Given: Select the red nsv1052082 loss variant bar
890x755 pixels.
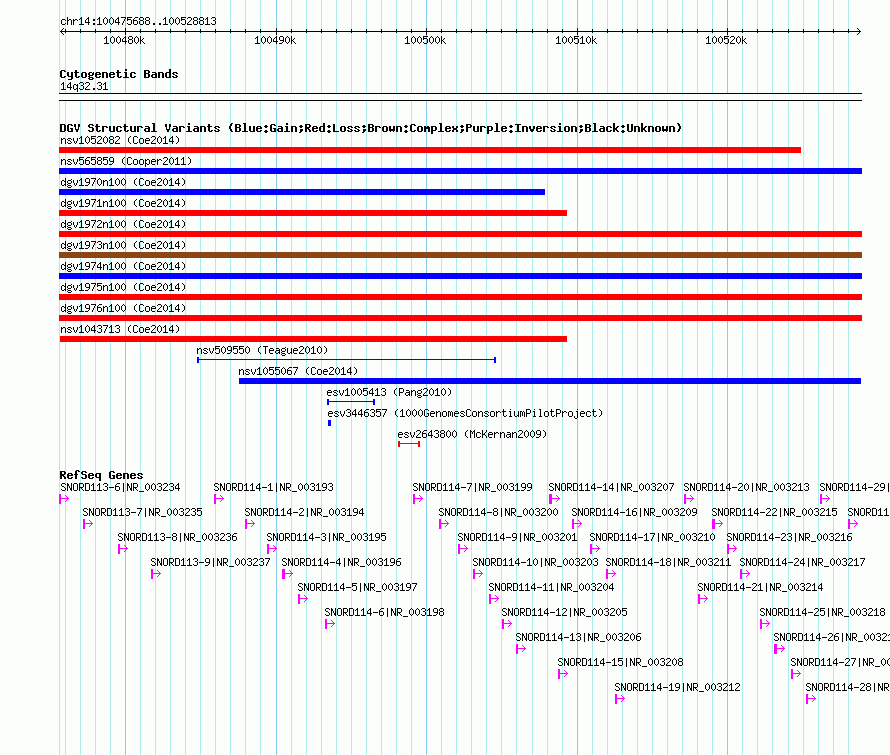Looking at the screenshot, I should 430,150.
